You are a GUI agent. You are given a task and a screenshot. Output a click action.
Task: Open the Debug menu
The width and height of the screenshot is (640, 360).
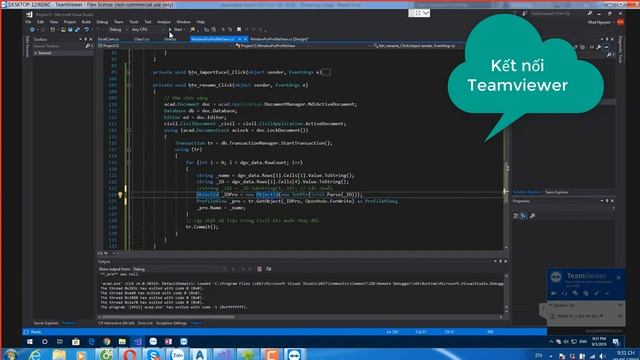click(x=102, y=22)
